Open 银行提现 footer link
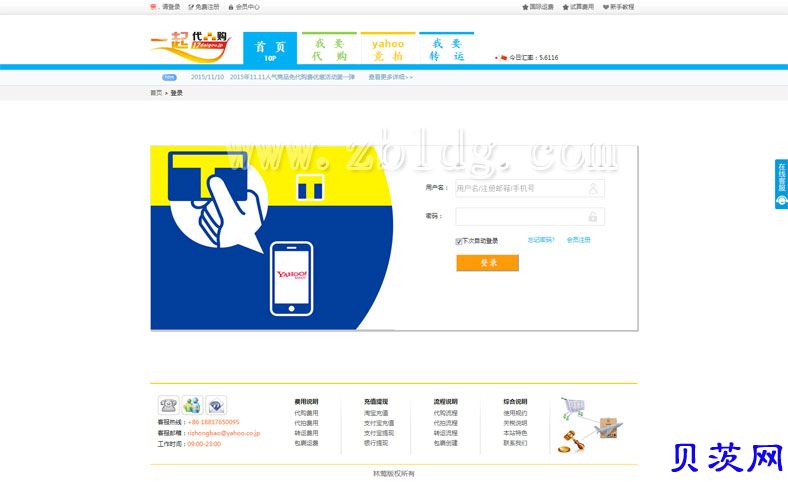 376,443
